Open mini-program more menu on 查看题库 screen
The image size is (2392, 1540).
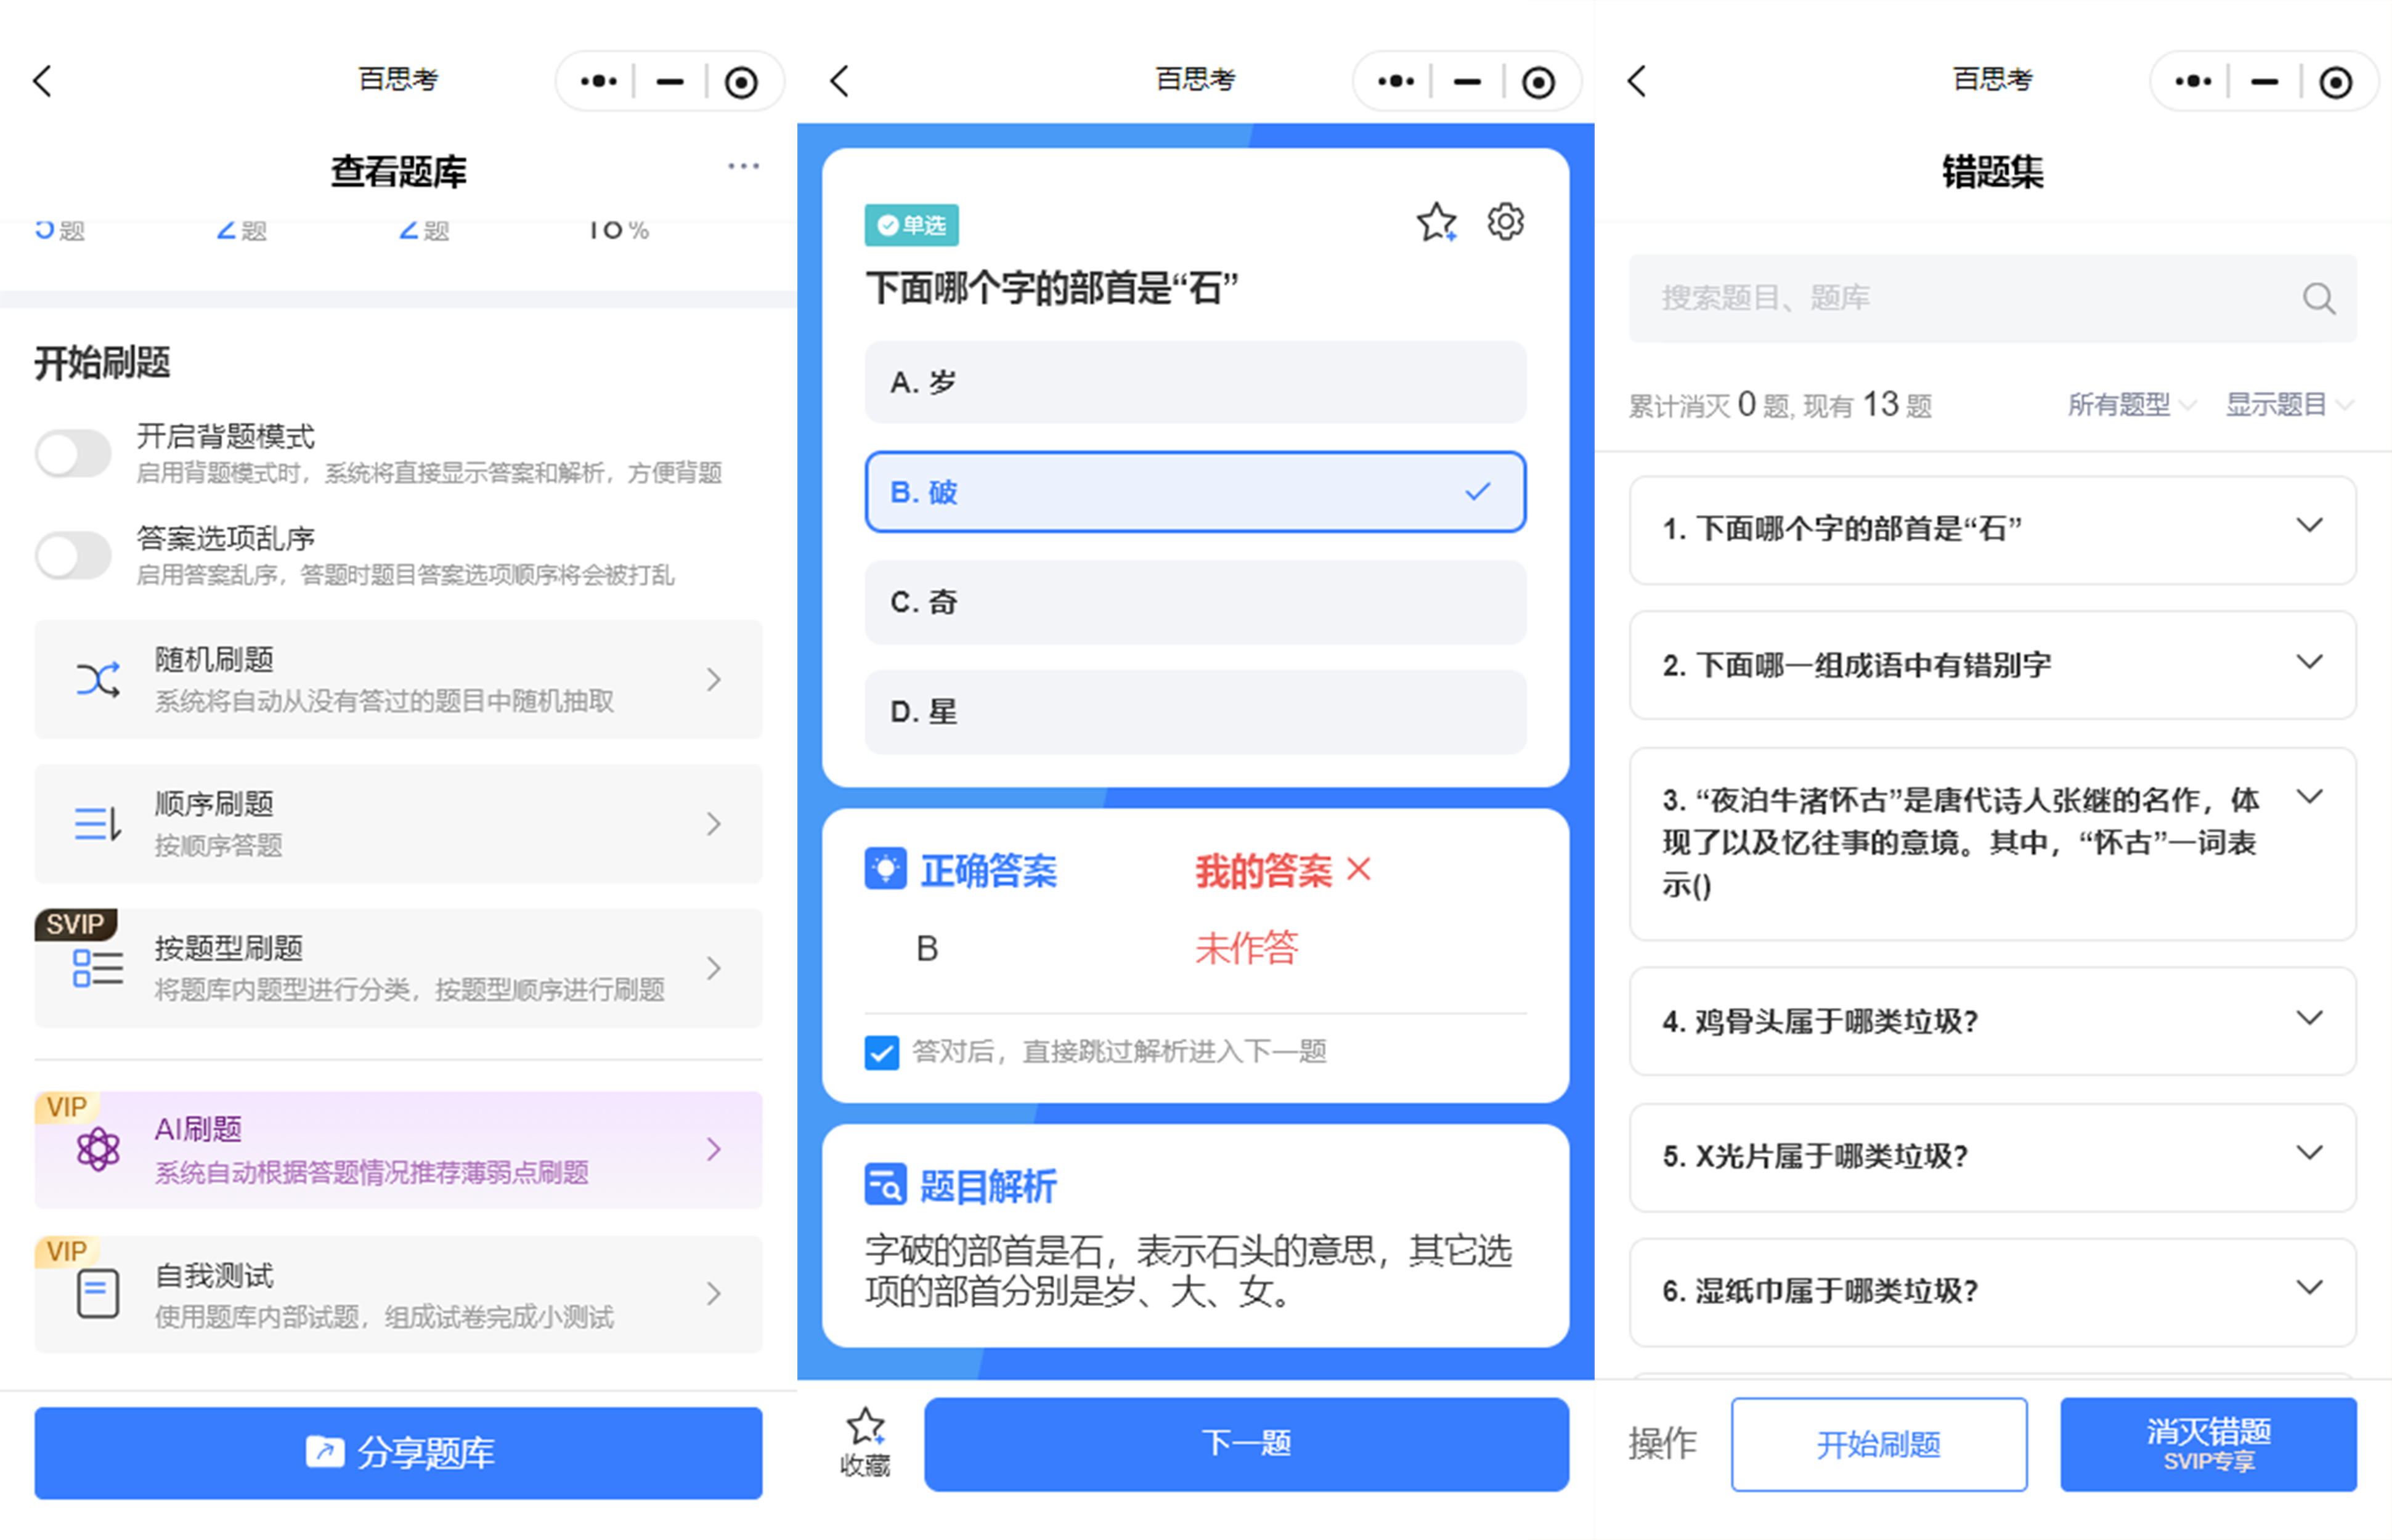tap(598, 81)
